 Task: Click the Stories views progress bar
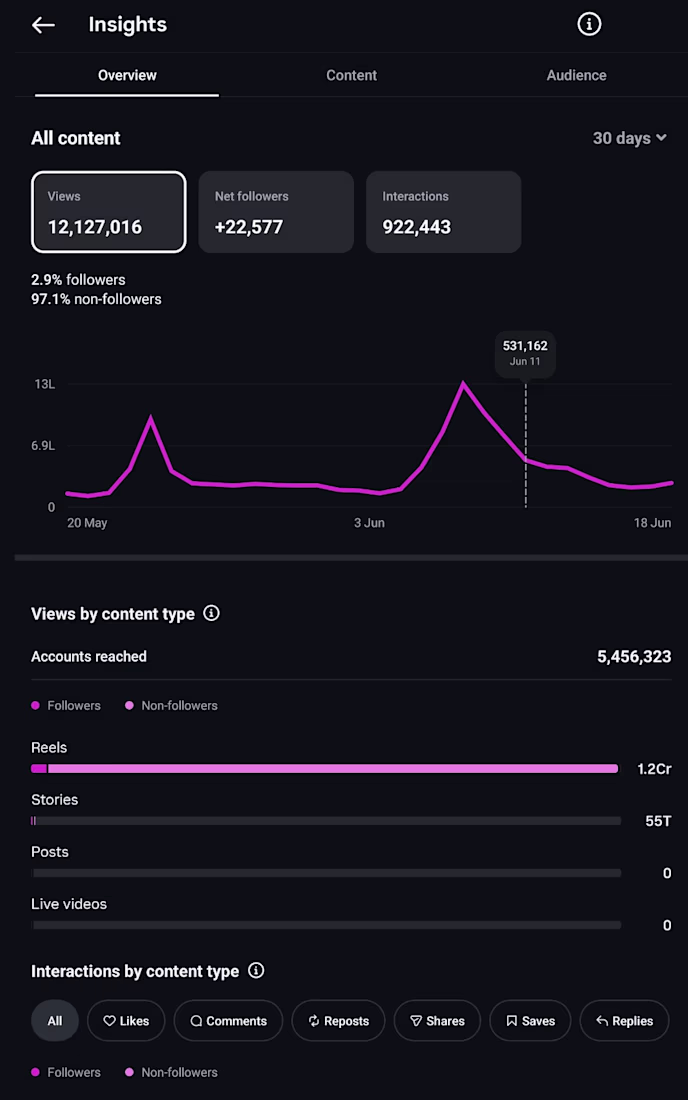pyautogui.click(x=326, y=821)
